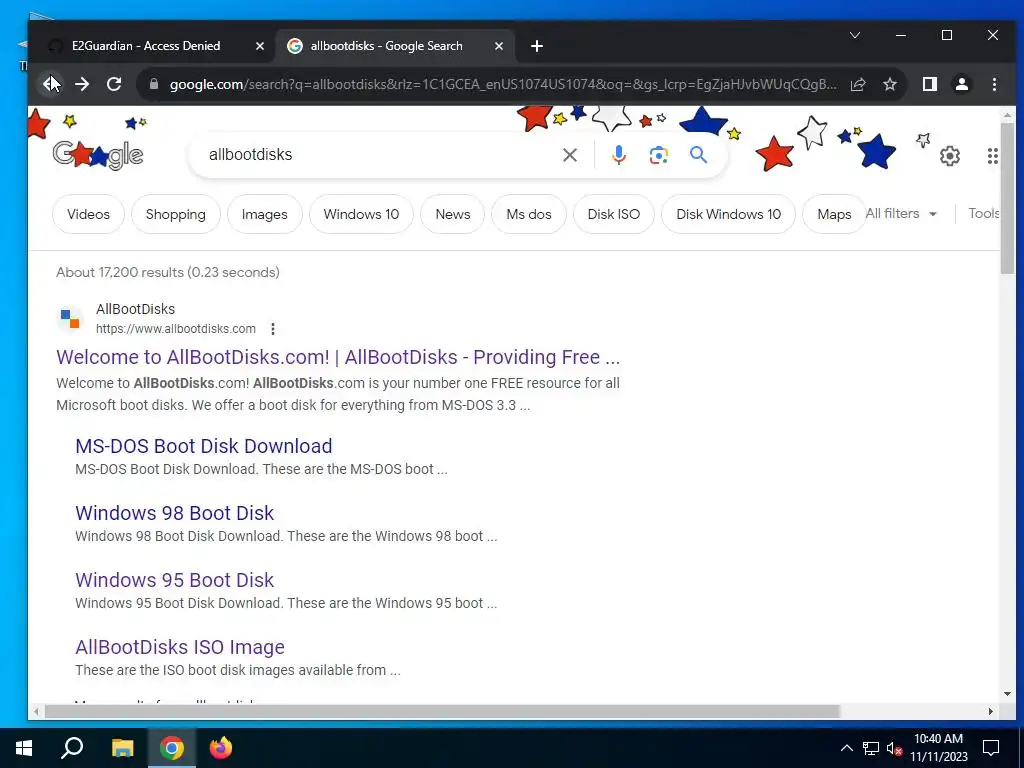Click the browser forward arrow
This screenshot has width=1024, height=768.
82,84
